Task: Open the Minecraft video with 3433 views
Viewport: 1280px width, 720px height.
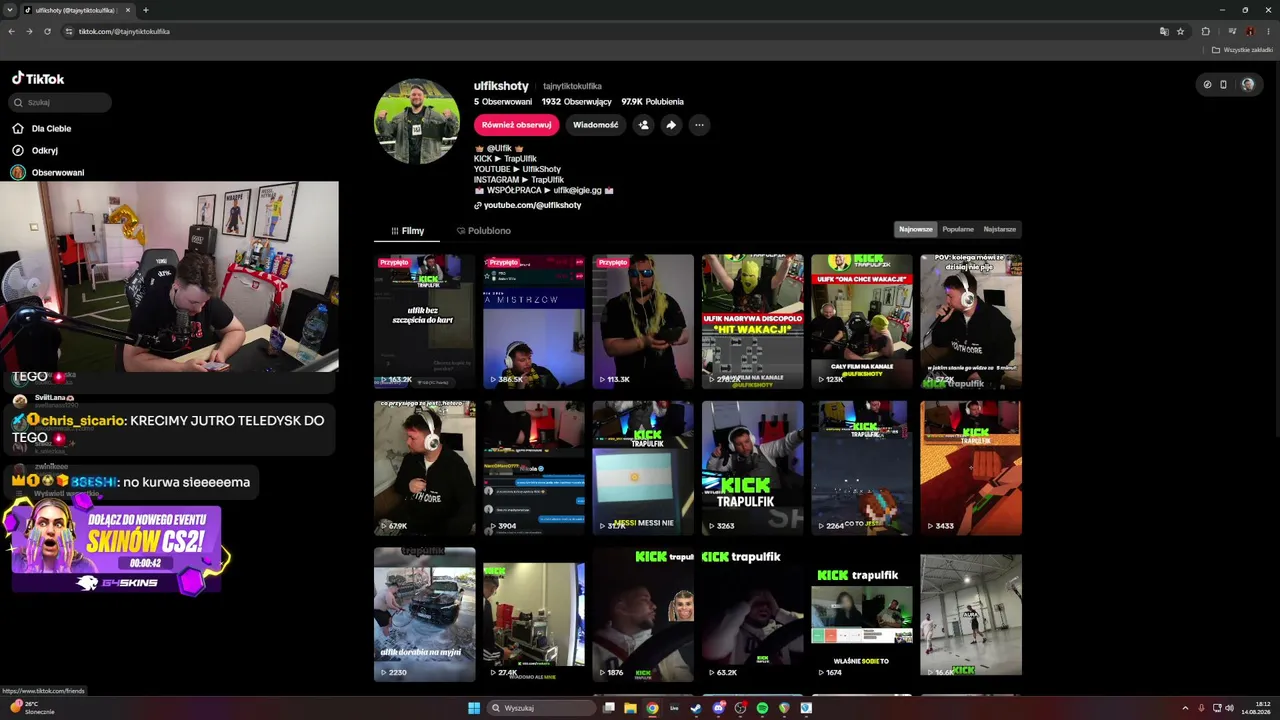Action: click(971, 468)
